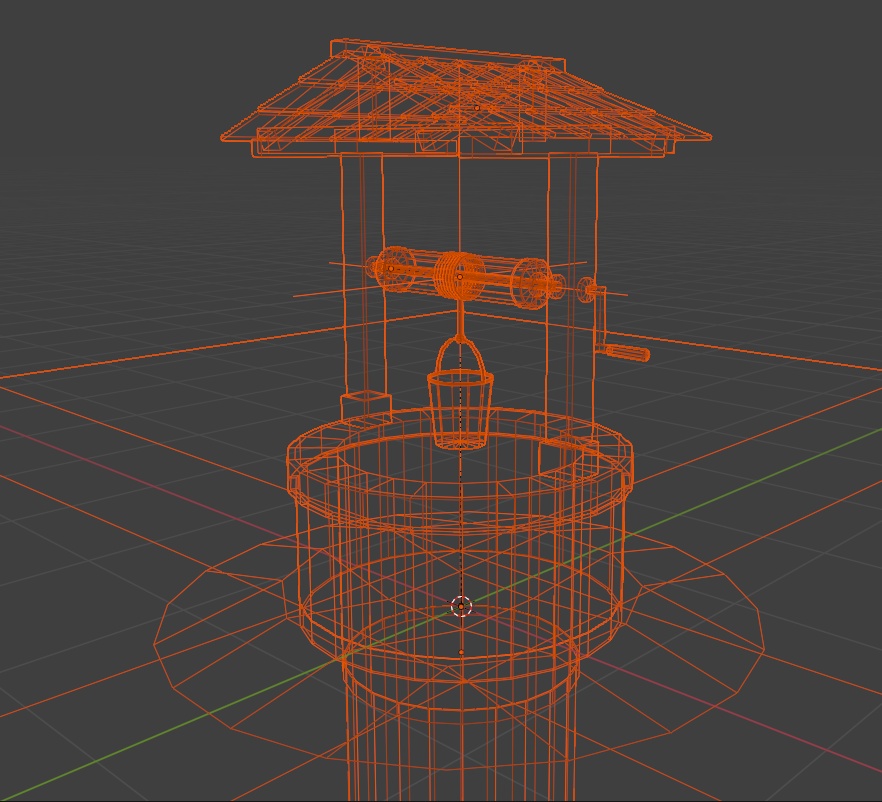Select the rope spool on the winch axle
This screenshot has width=882, height=802.
click(459, 276)
